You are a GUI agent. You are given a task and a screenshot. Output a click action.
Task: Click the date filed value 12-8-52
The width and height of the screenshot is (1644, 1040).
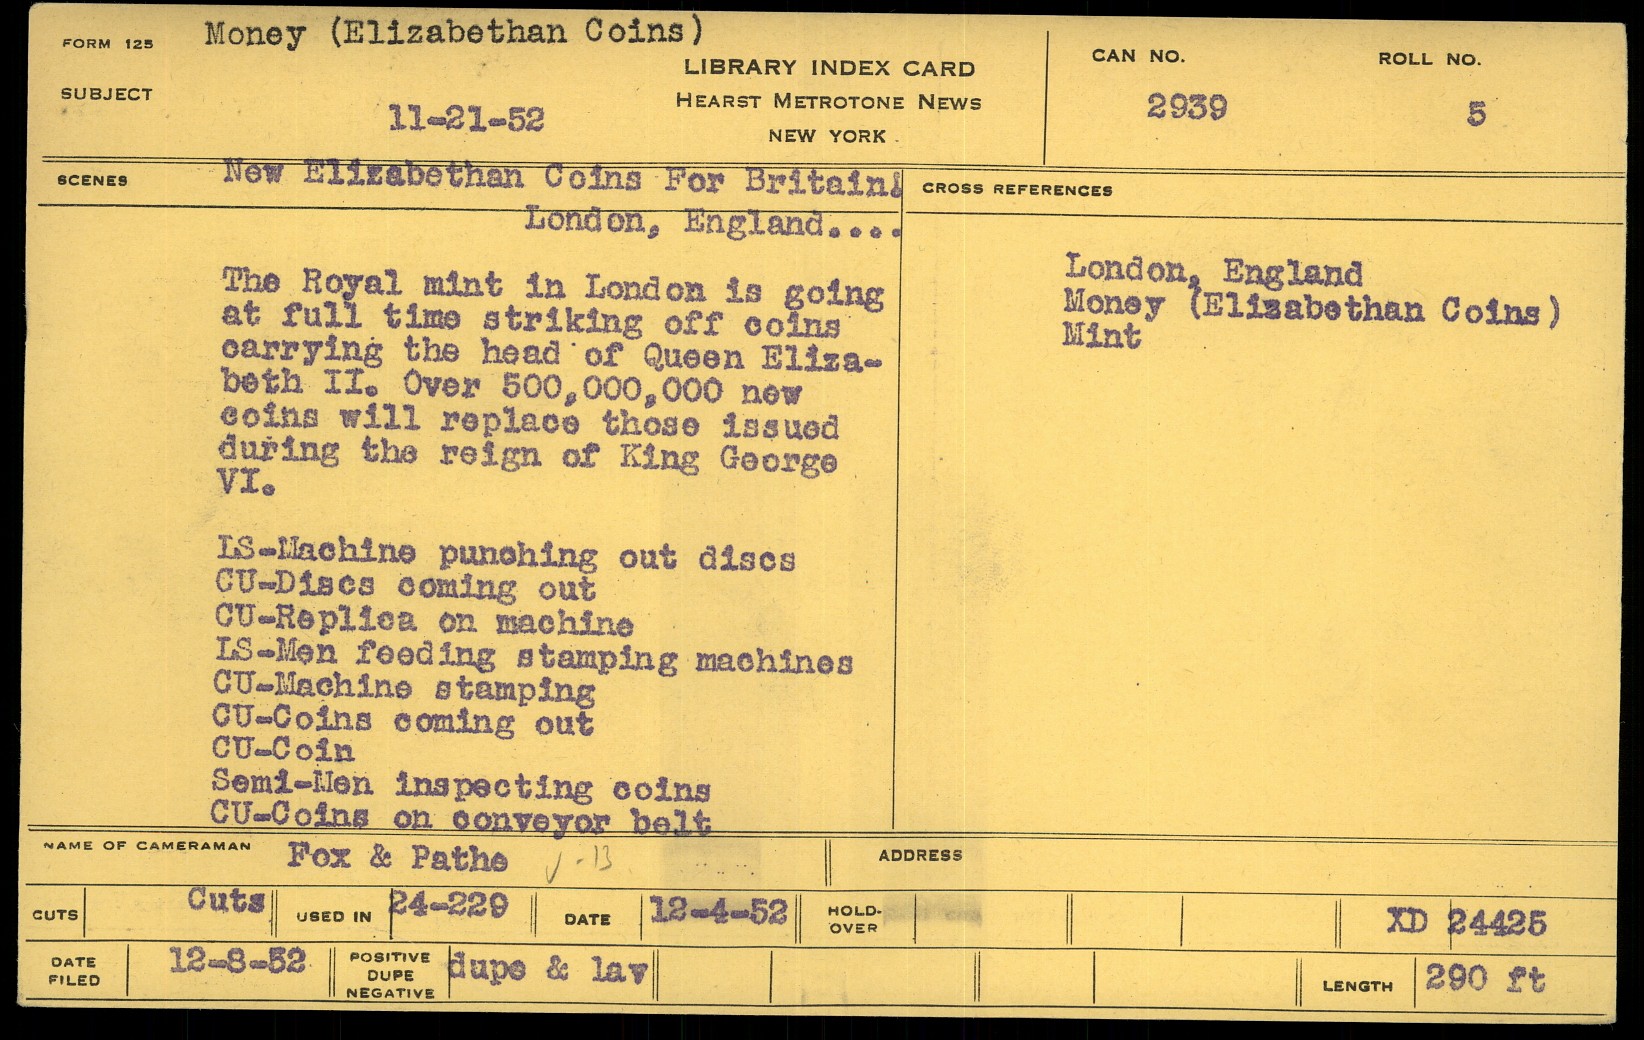click(237, 961)
